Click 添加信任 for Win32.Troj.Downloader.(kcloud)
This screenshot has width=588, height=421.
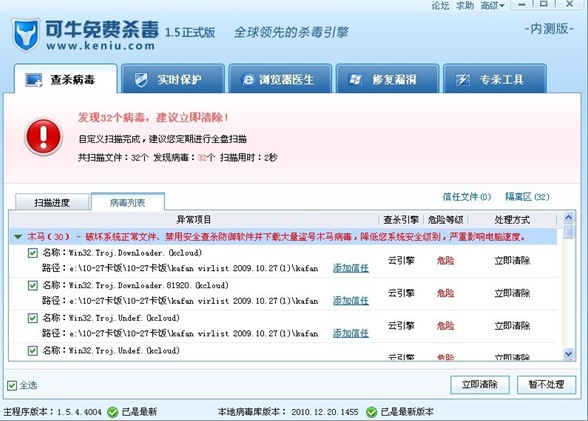[x=351, y=268]
